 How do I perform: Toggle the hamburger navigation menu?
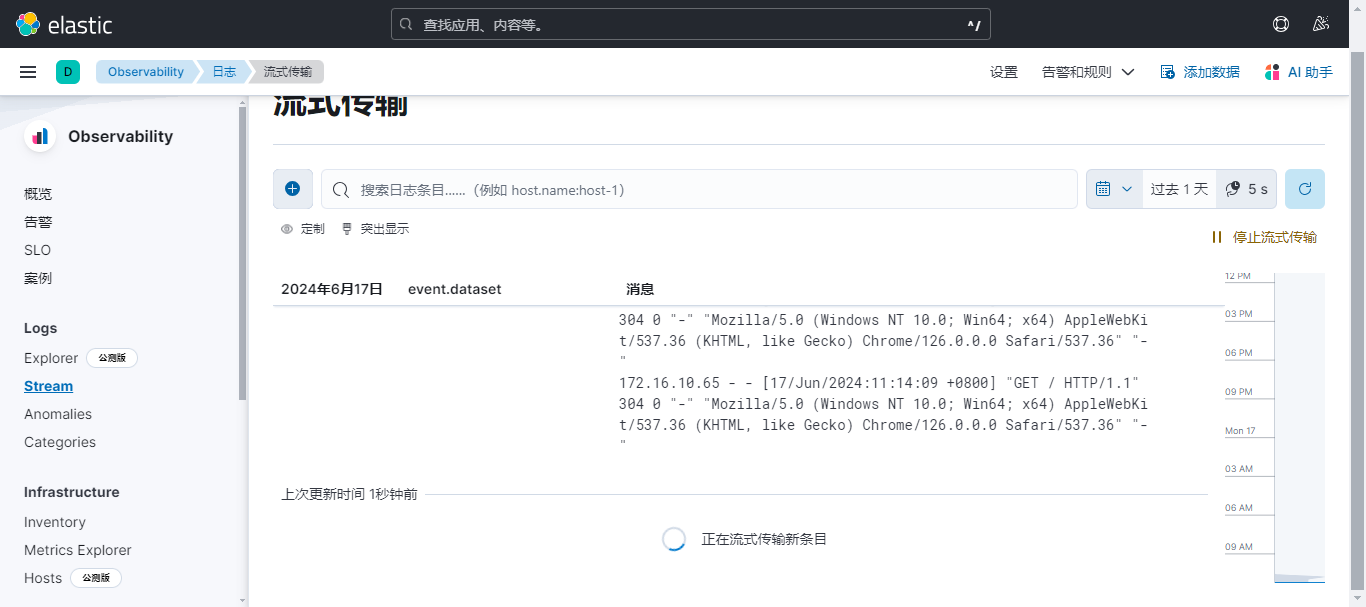pos(28,72)
